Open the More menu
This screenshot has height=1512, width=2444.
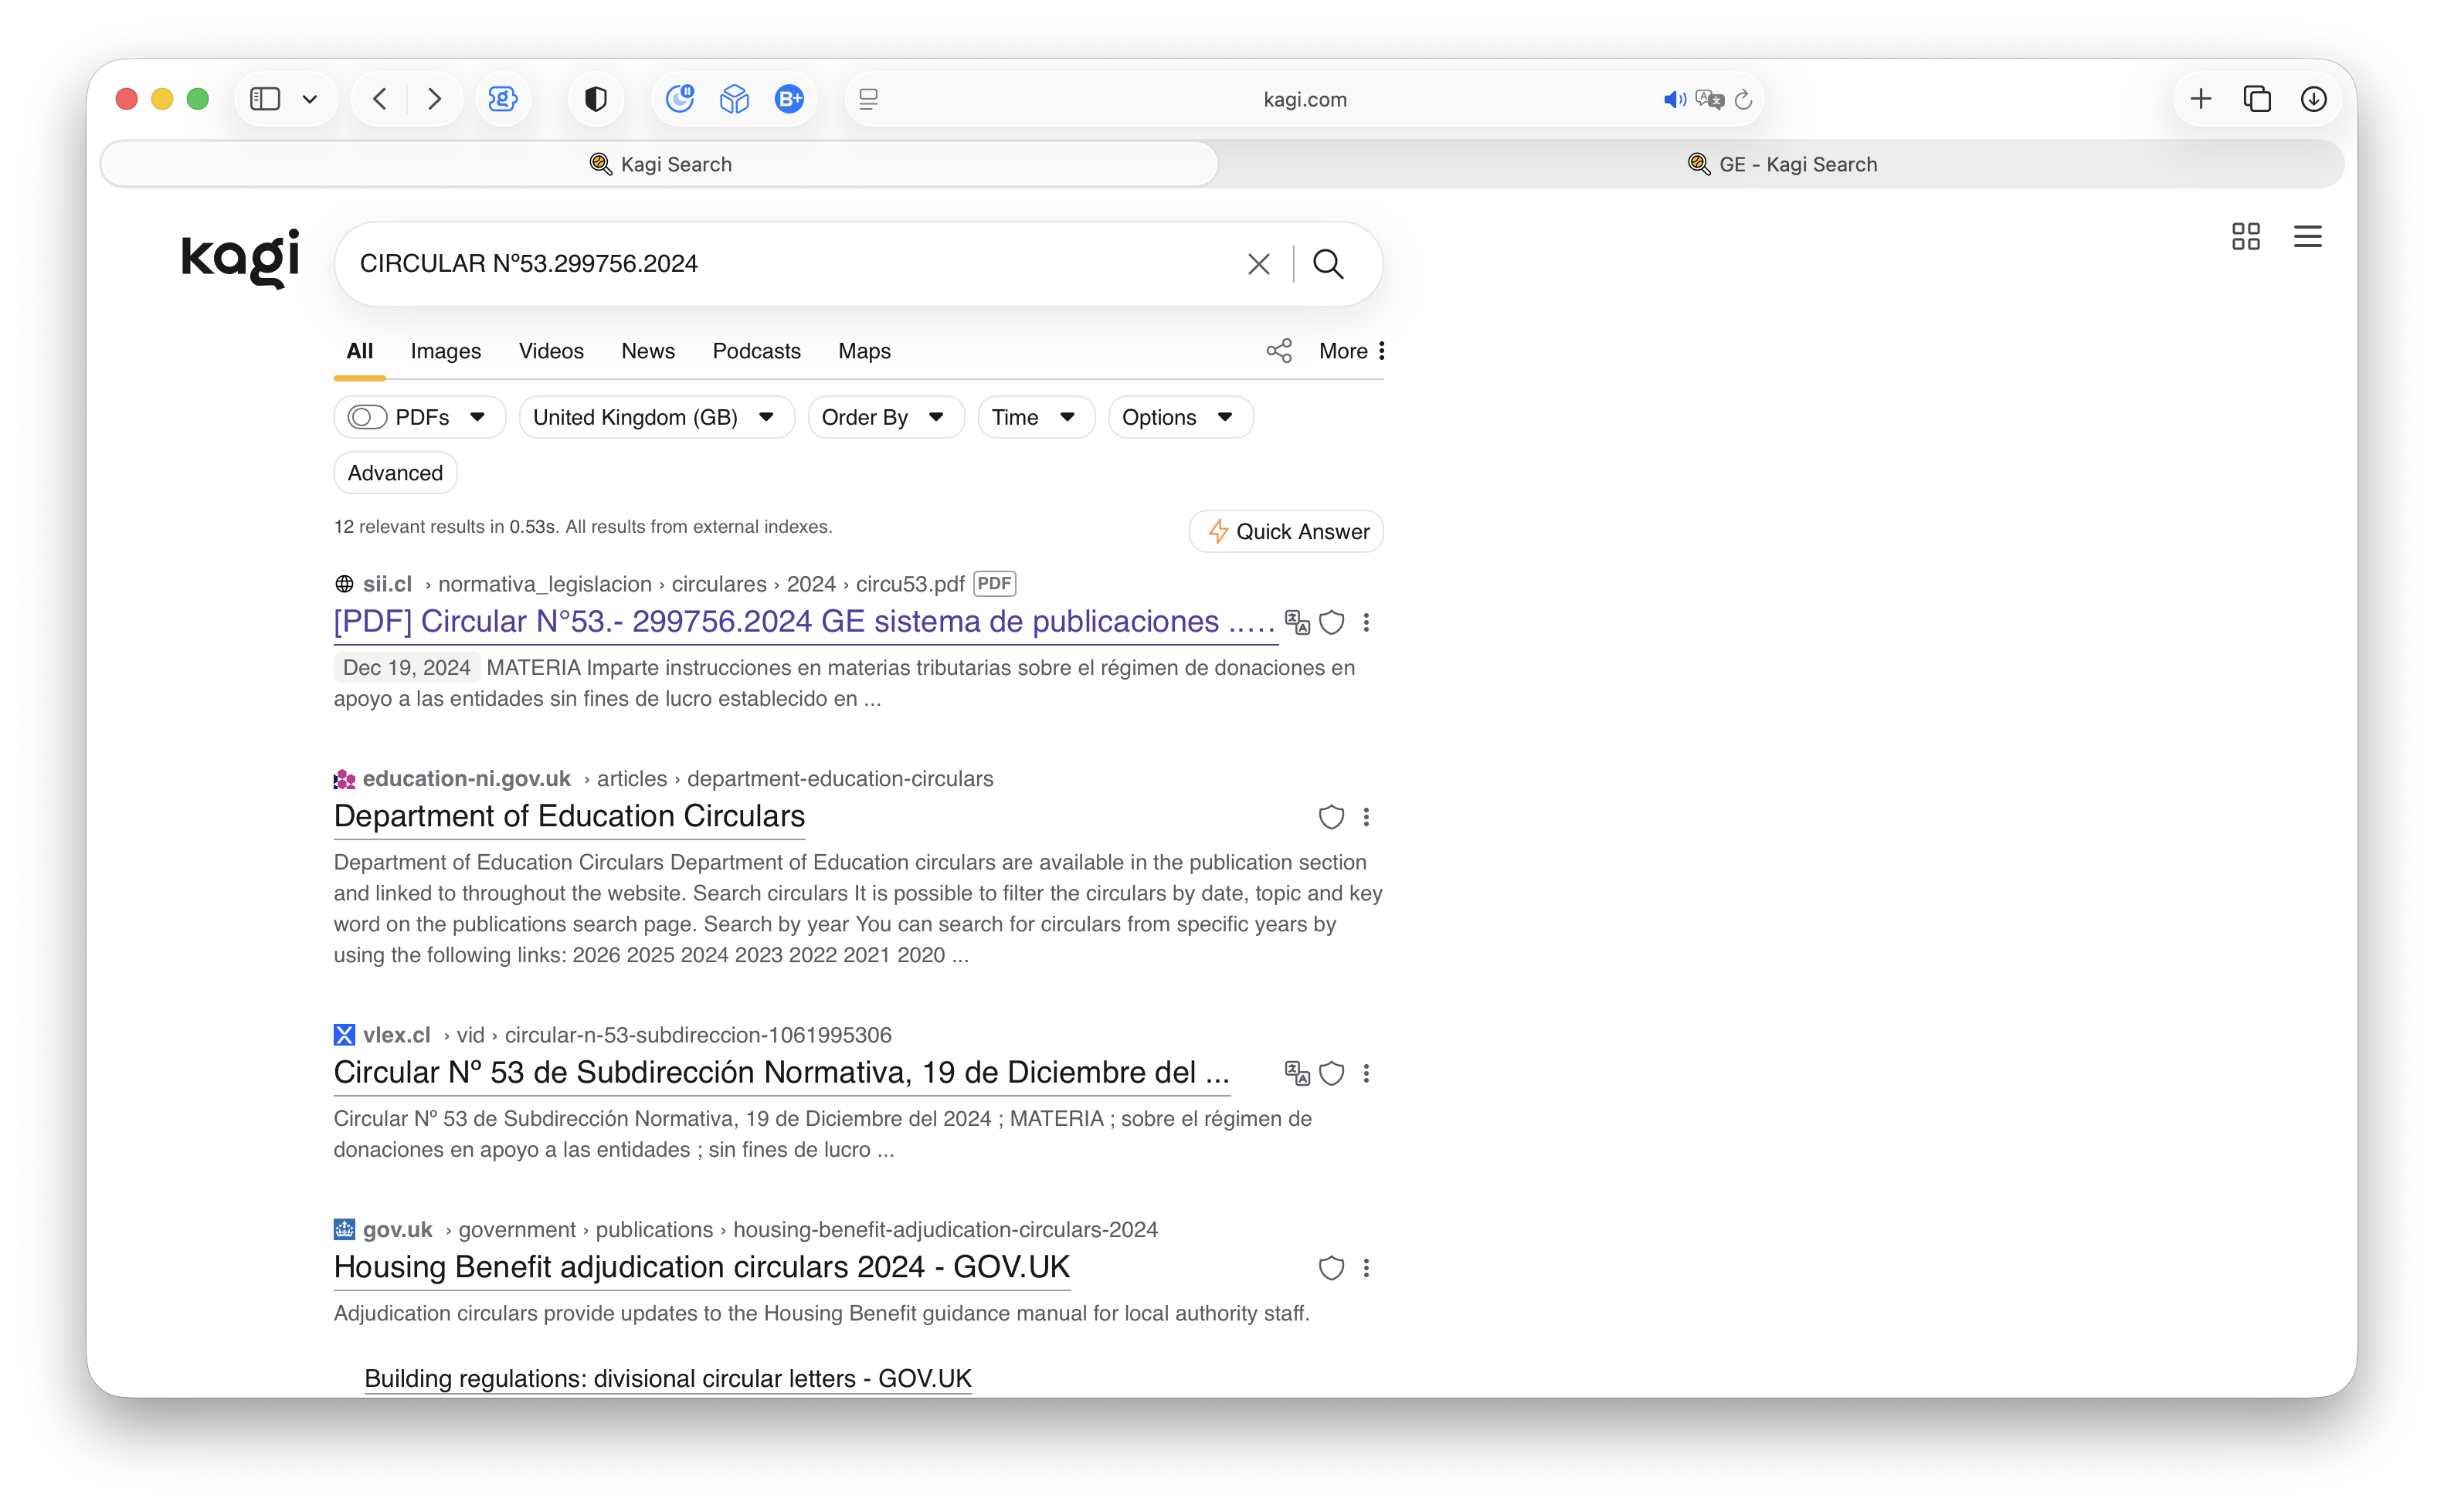(x=1352, y=351)
